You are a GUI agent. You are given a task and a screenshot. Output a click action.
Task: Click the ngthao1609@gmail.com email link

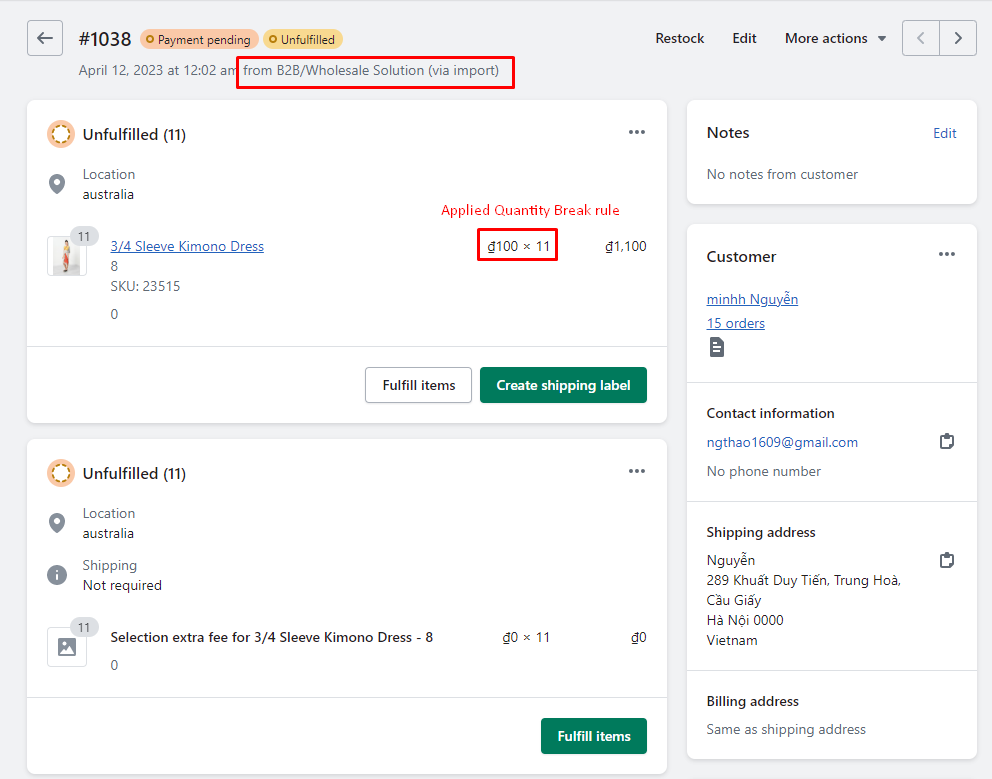(782, 442)
